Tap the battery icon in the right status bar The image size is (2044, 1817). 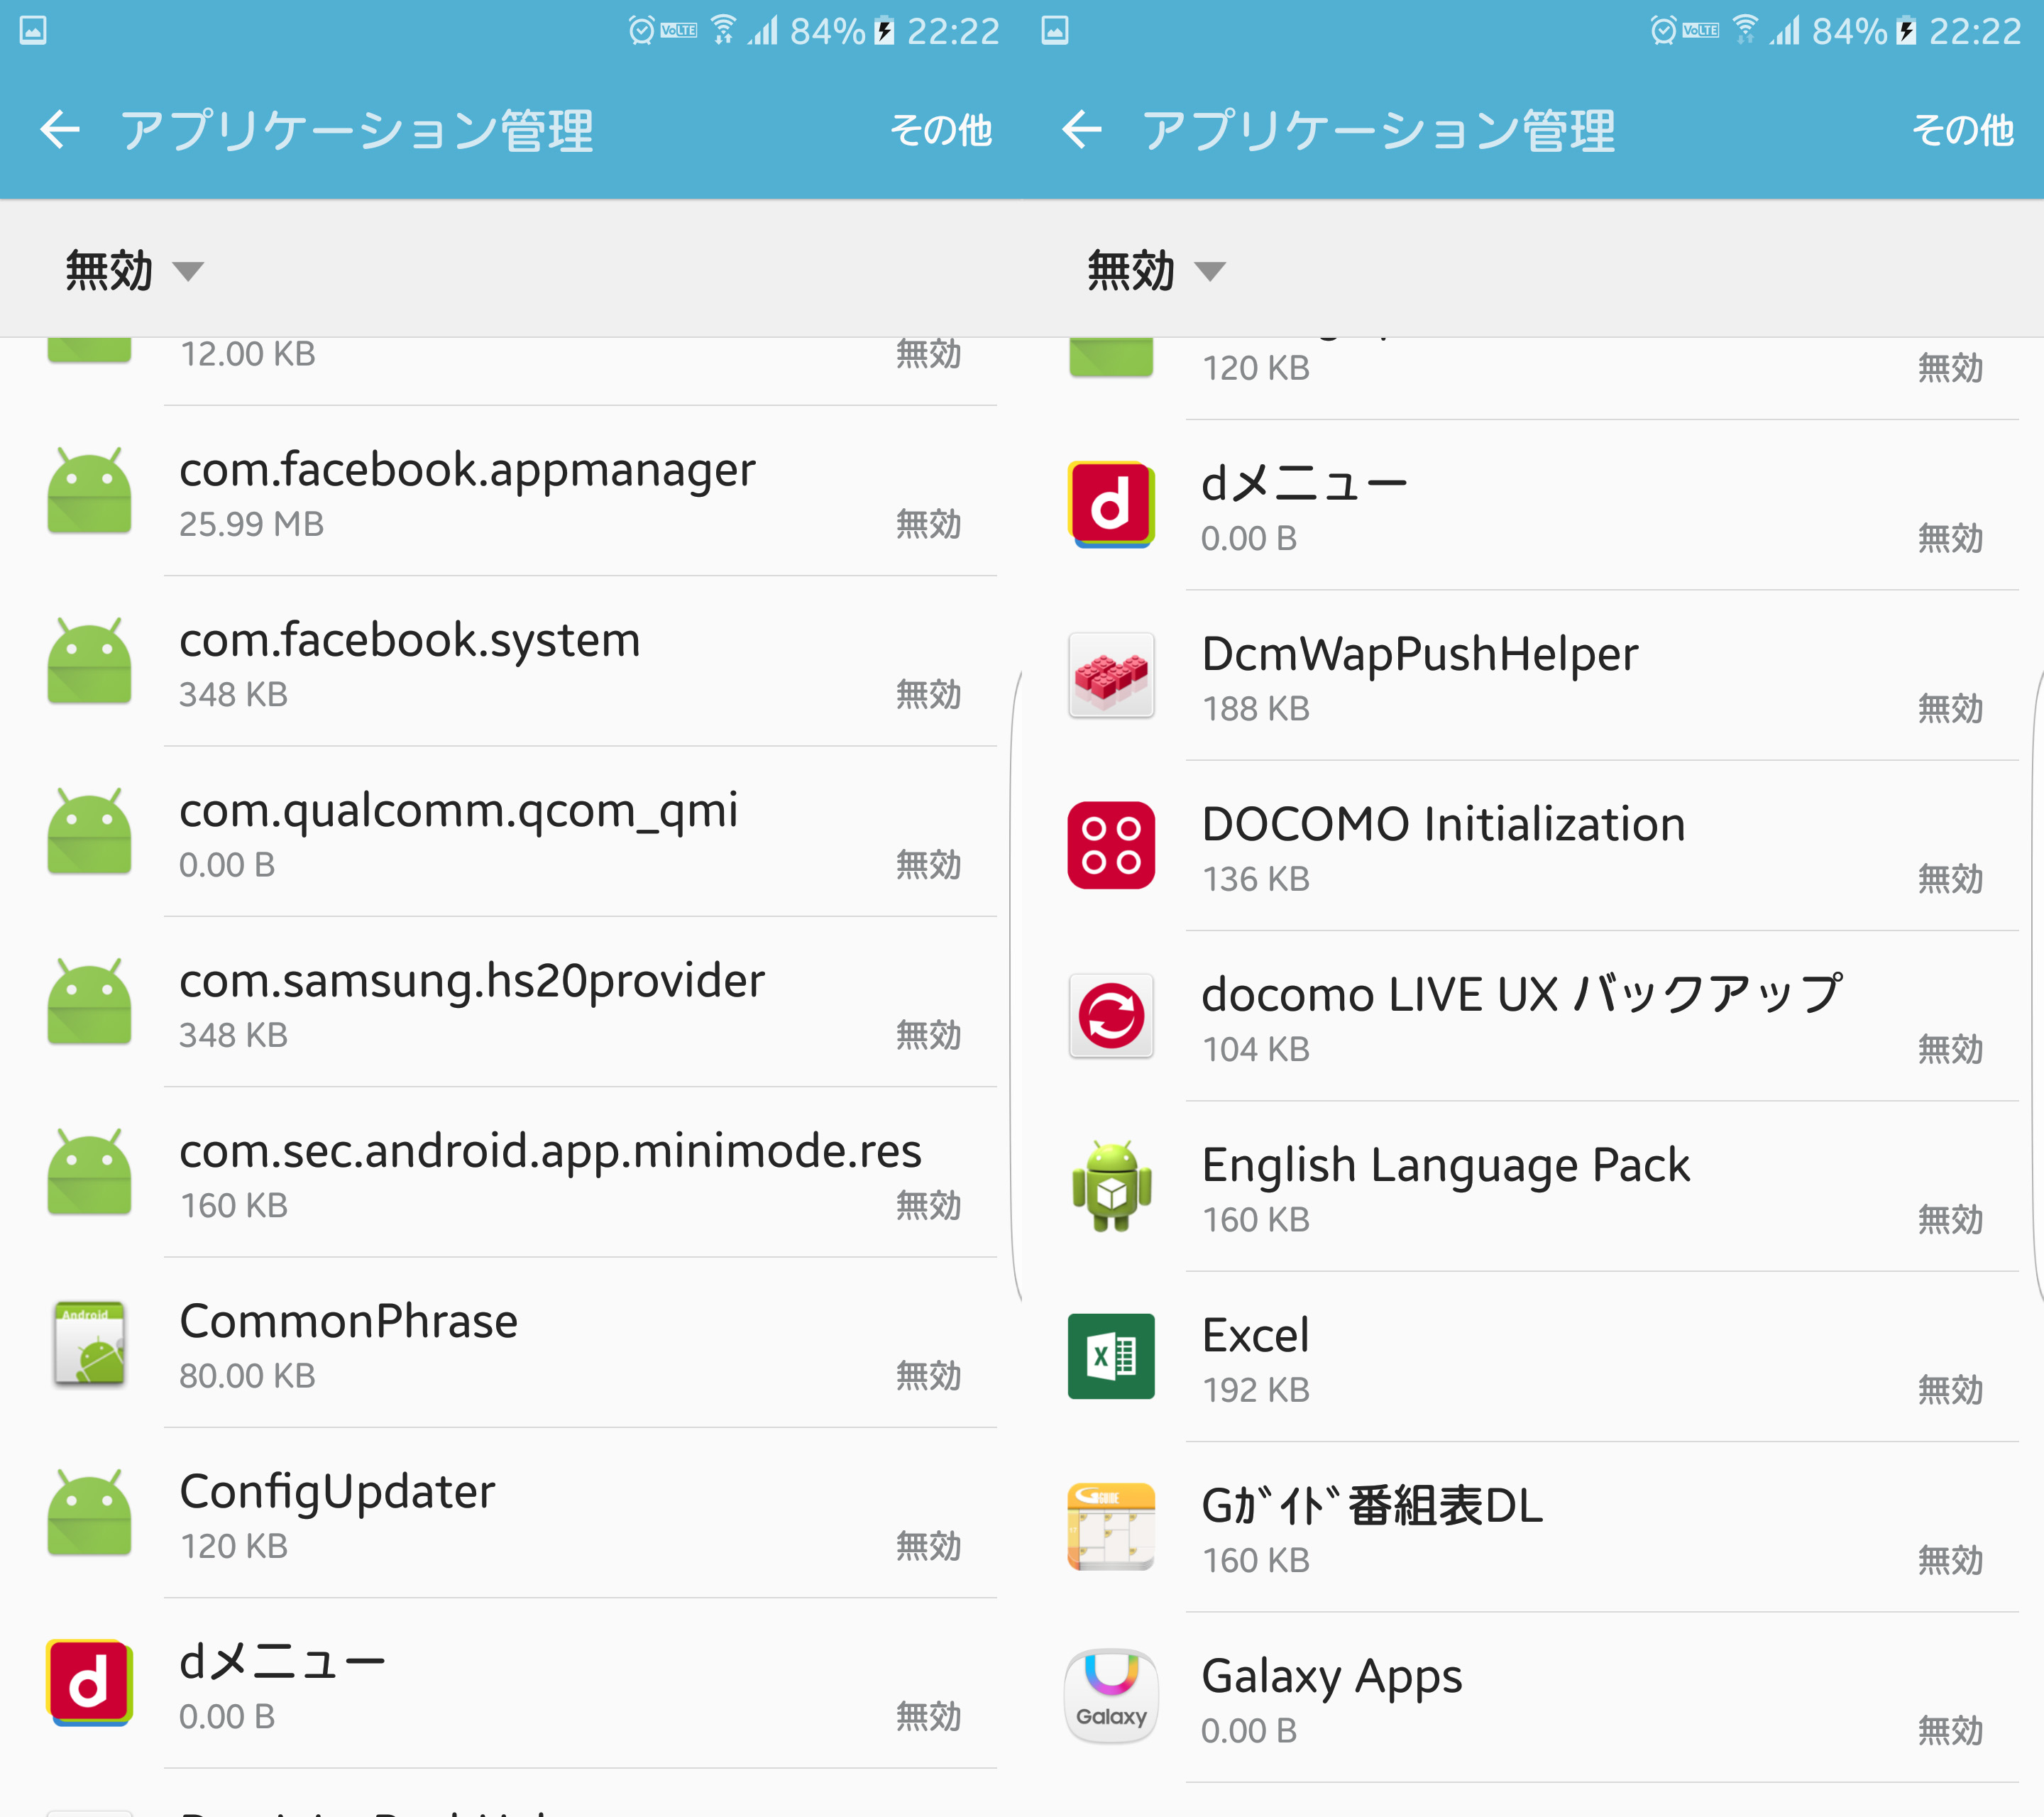pyautogui.click(x=1906, y=30)
